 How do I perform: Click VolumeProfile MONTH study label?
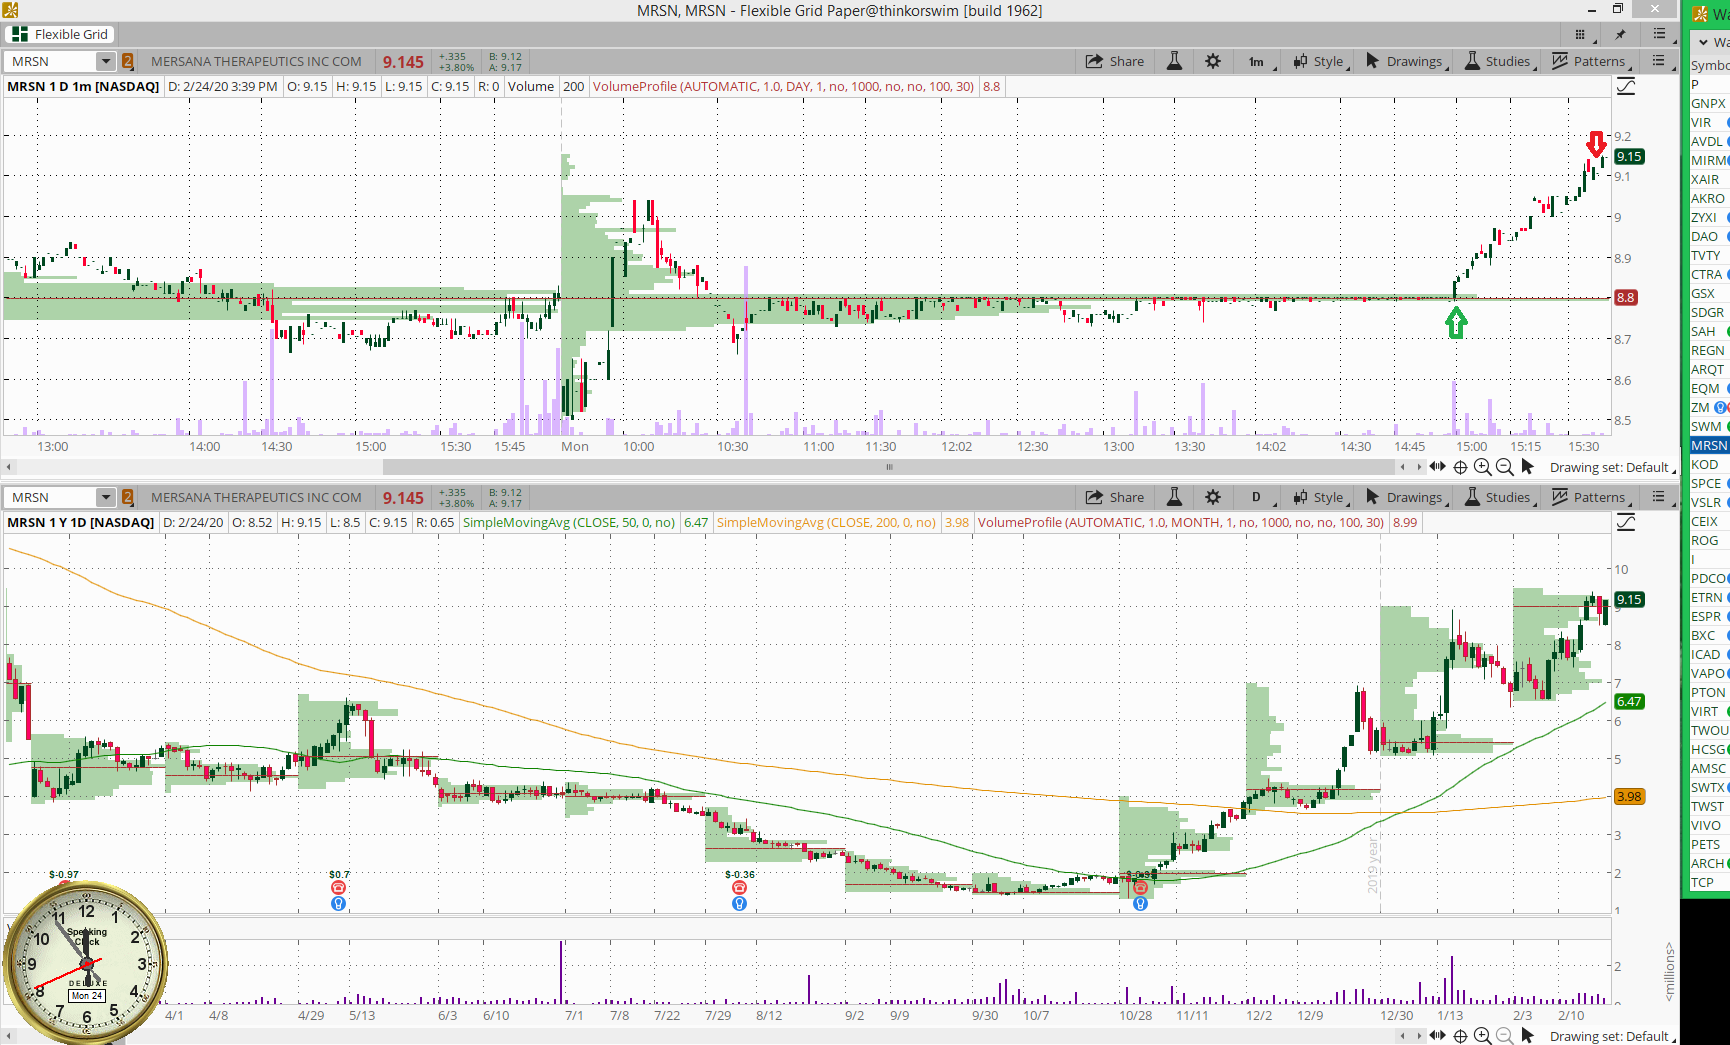[1181, 523]
